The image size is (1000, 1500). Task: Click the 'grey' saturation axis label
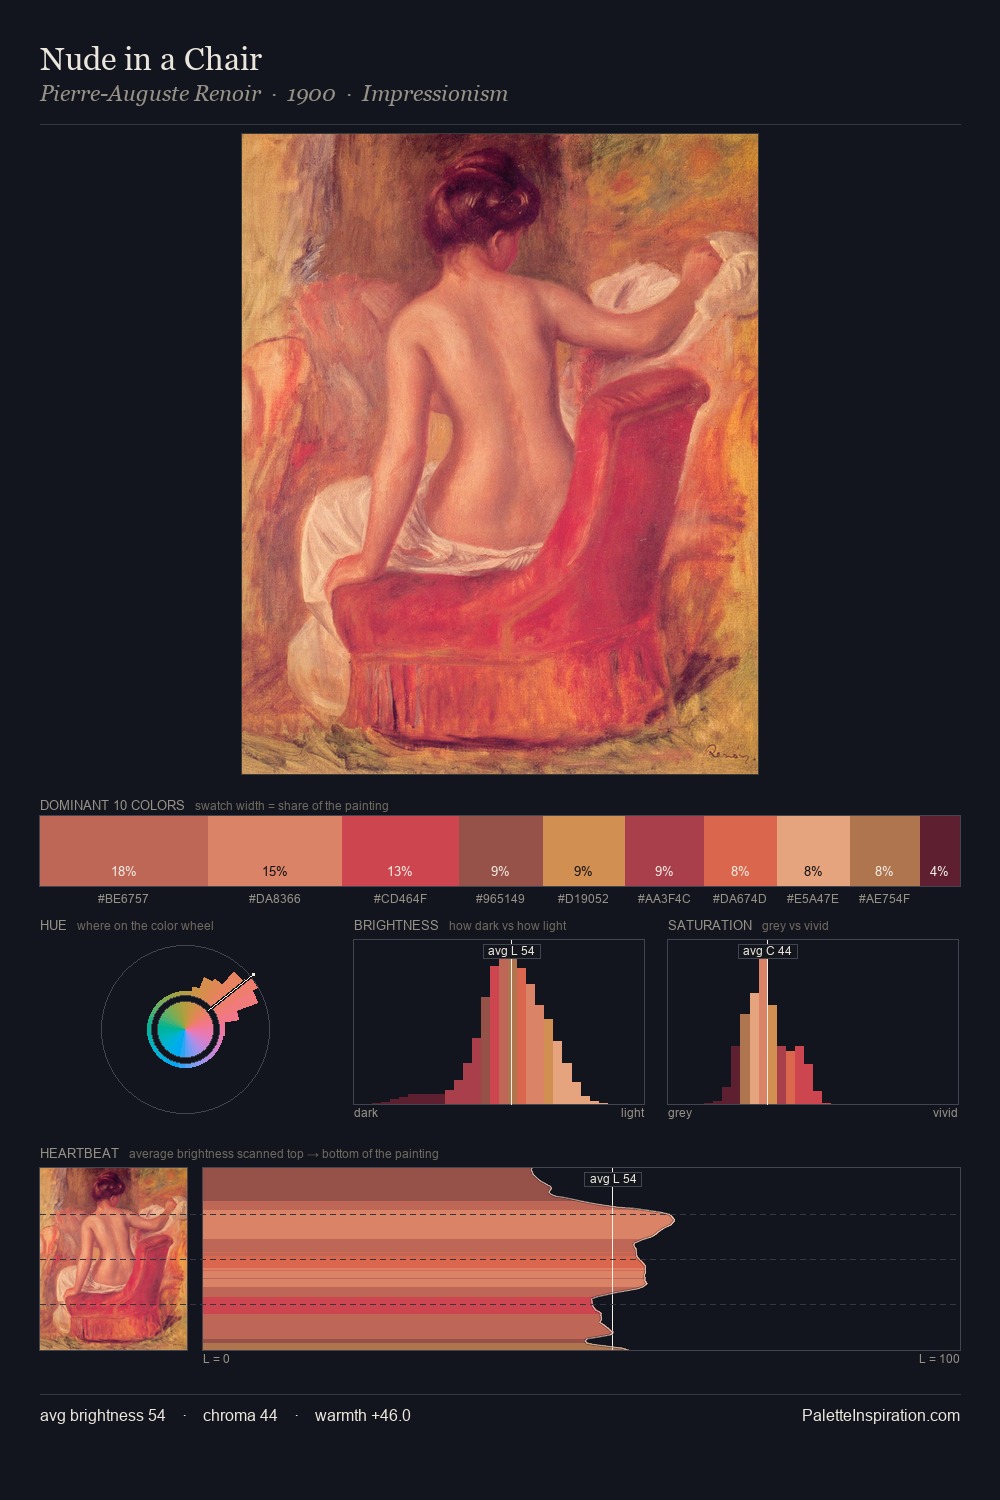tap(680, 1112)
